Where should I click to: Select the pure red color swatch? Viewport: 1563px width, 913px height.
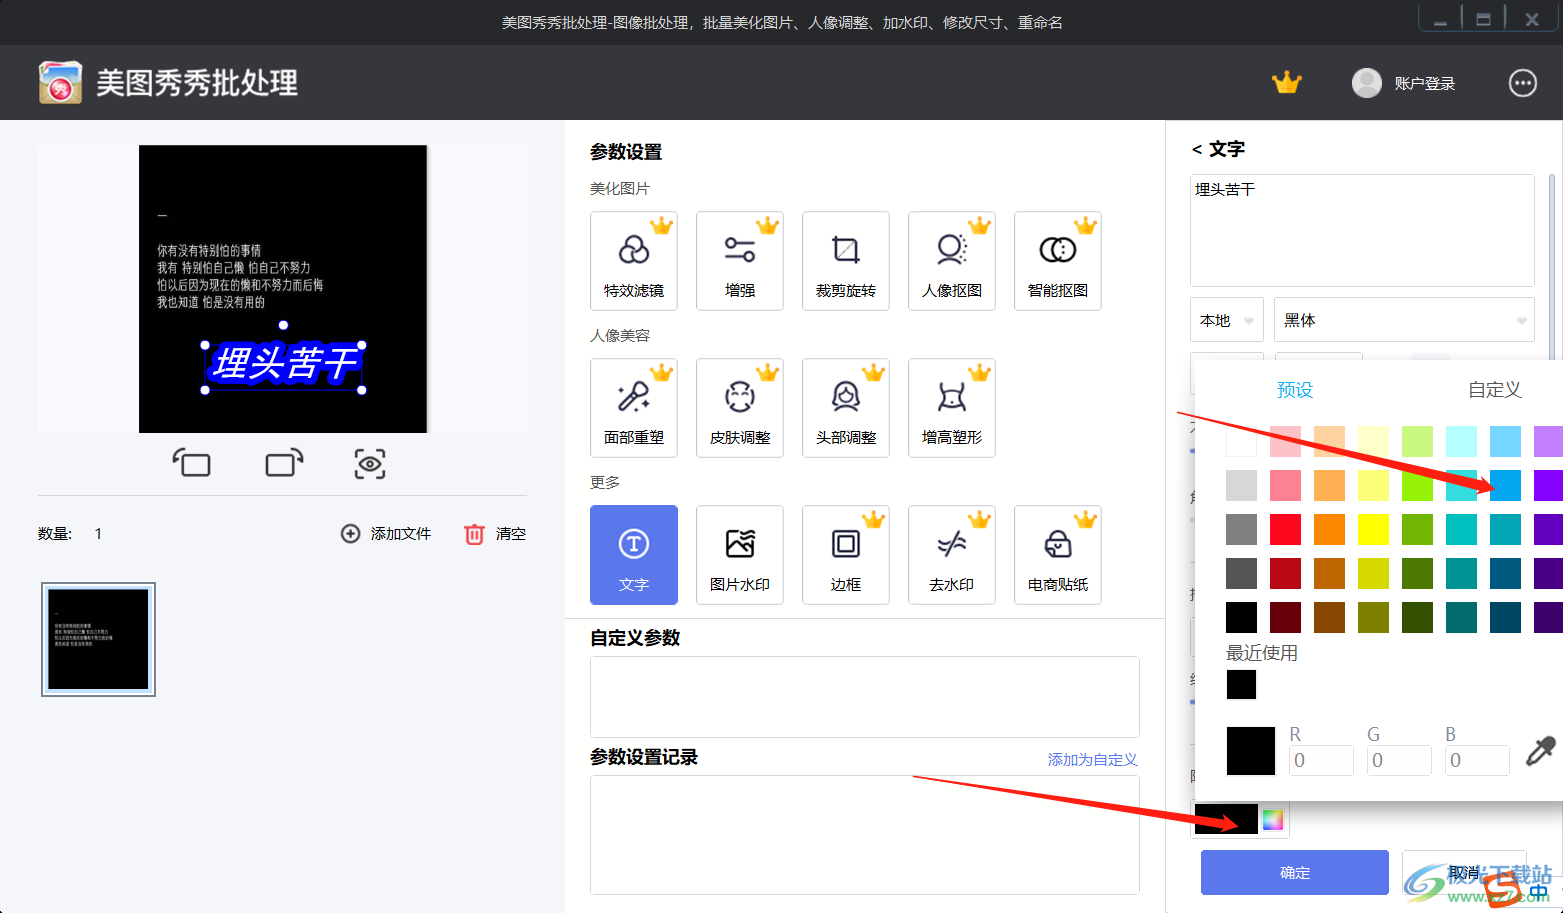[1285, 529]
